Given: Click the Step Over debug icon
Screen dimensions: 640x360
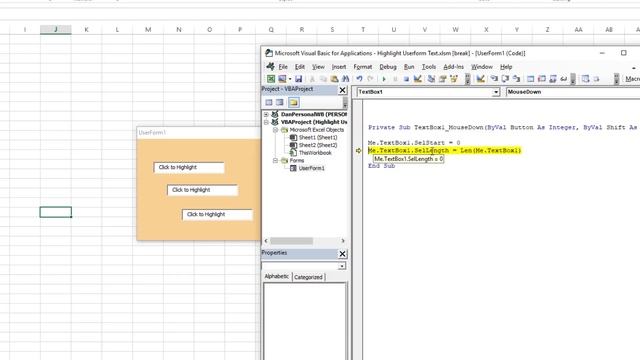Looking at the screenshot, I should pyautogui.click(x=505, y=79).
